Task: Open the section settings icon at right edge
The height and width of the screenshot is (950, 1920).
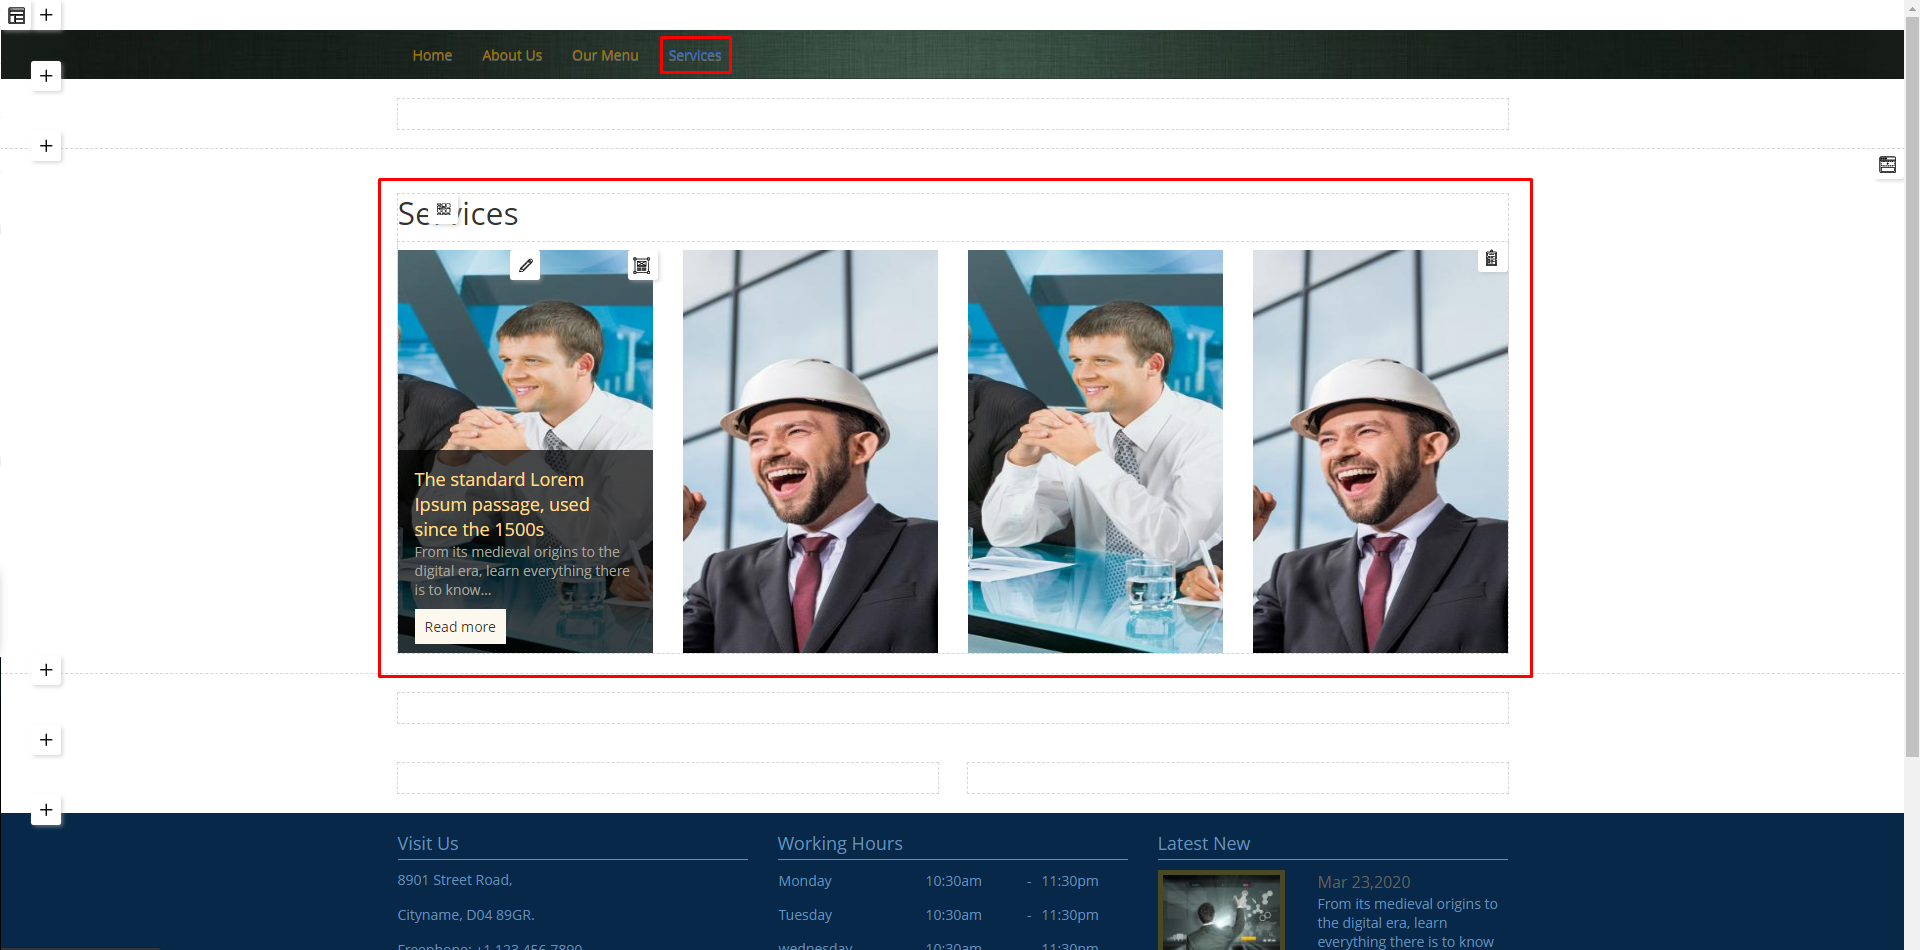Action: [1887, 165]
